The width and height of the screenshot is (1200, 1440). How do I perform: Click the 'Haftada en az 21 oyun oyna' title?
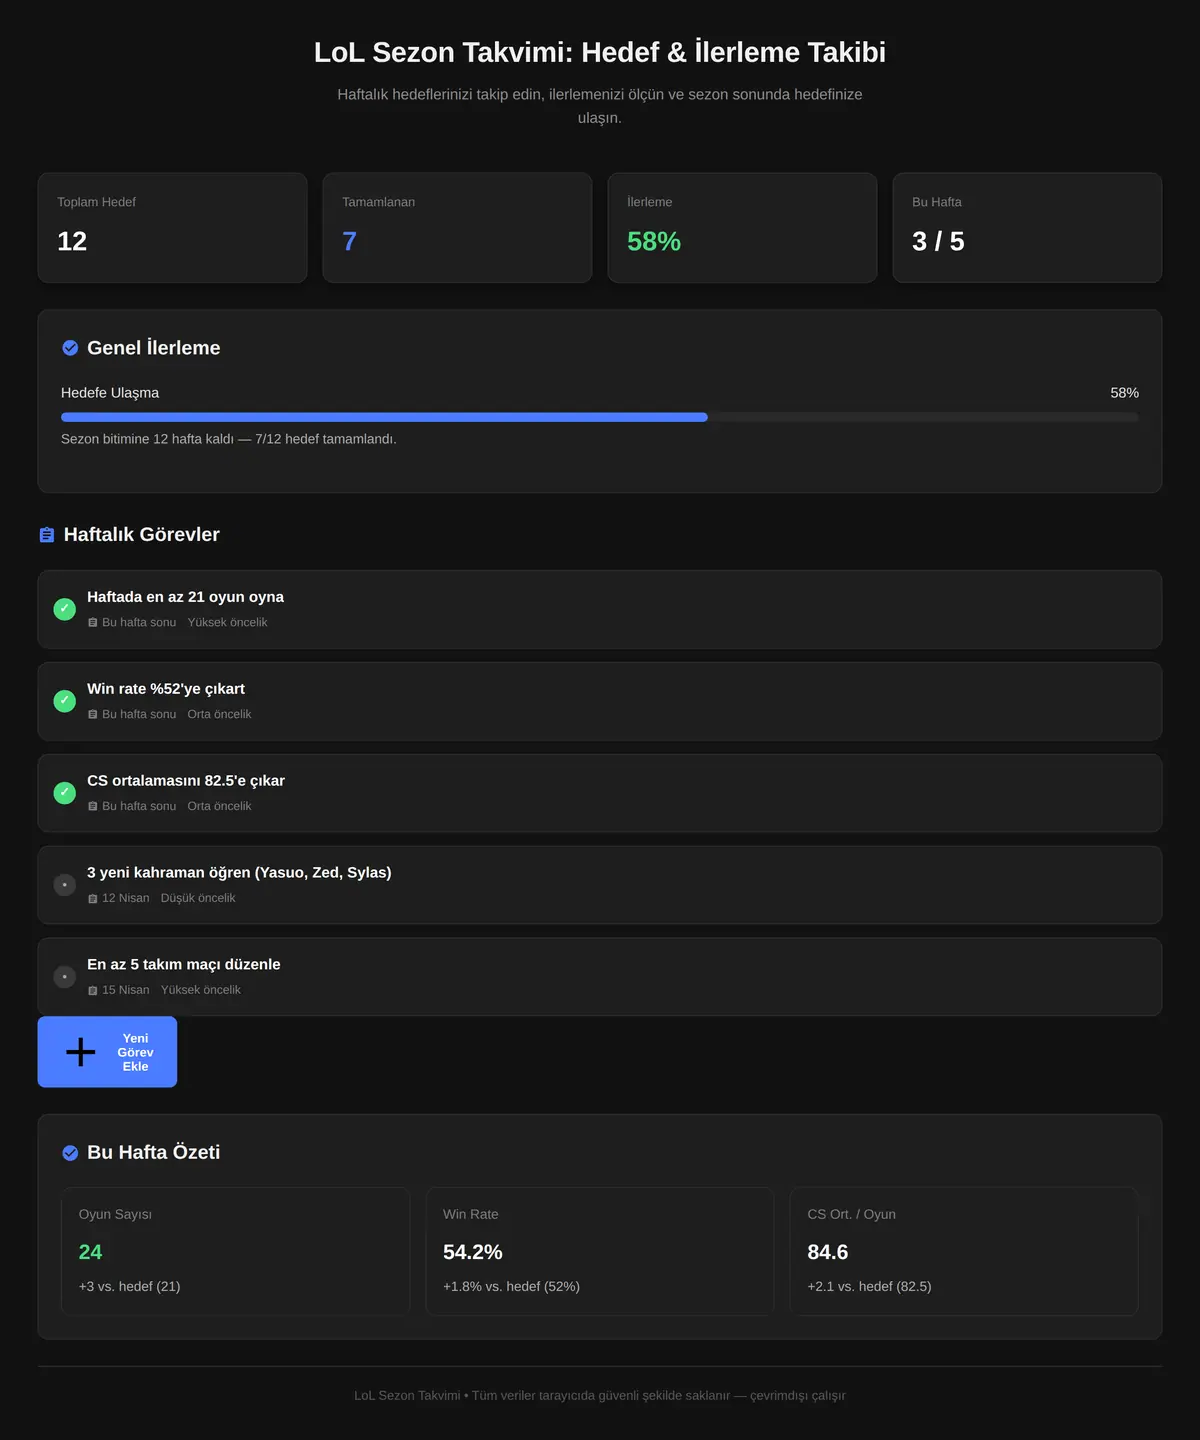185,597
